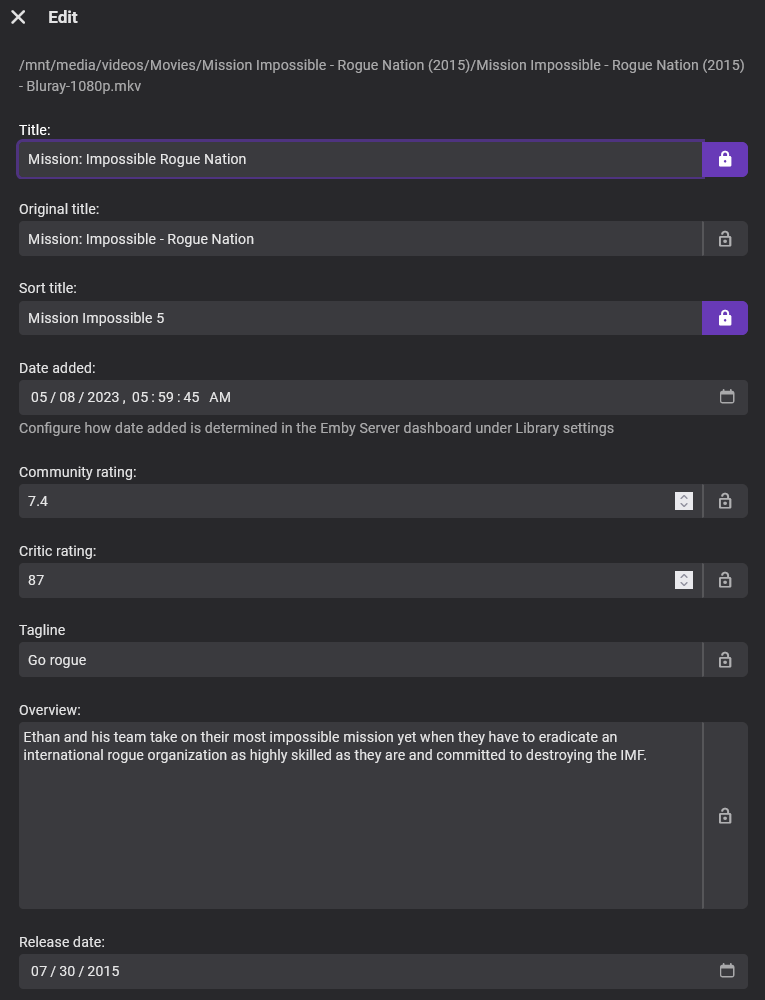Close the Edit dialog with X icon
The height and width of the screenshot is (1000, 765).
18,17
